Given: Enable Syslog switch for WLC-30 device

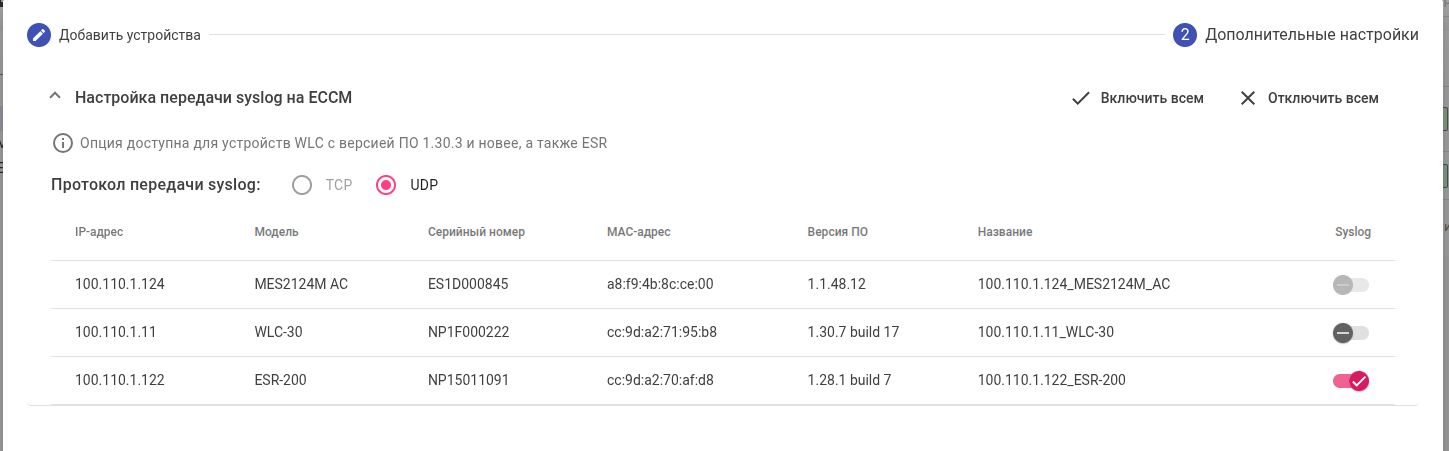Looking at the screenshot, I should [1350, 333].
